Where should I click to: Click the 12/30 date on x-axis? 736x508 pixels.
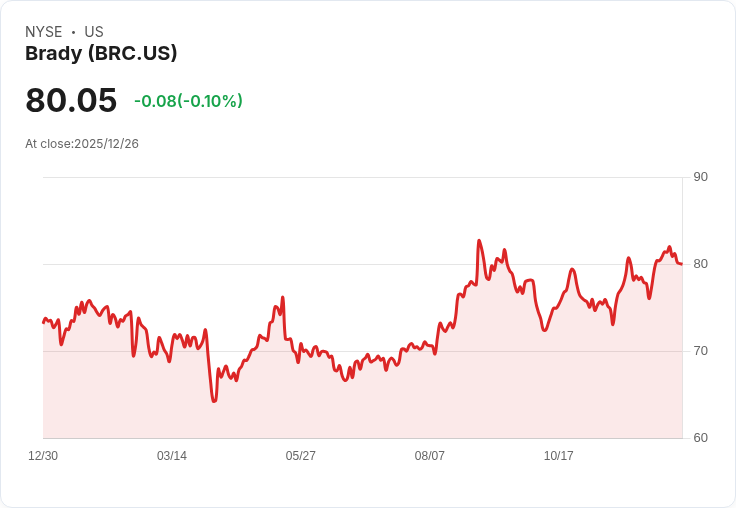coord(43,456)
